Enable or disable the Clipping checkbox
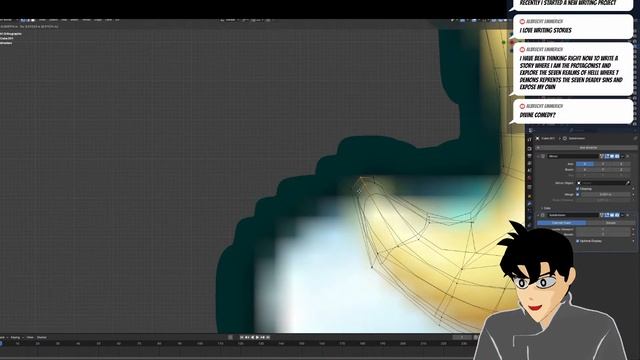 point(578,189)
